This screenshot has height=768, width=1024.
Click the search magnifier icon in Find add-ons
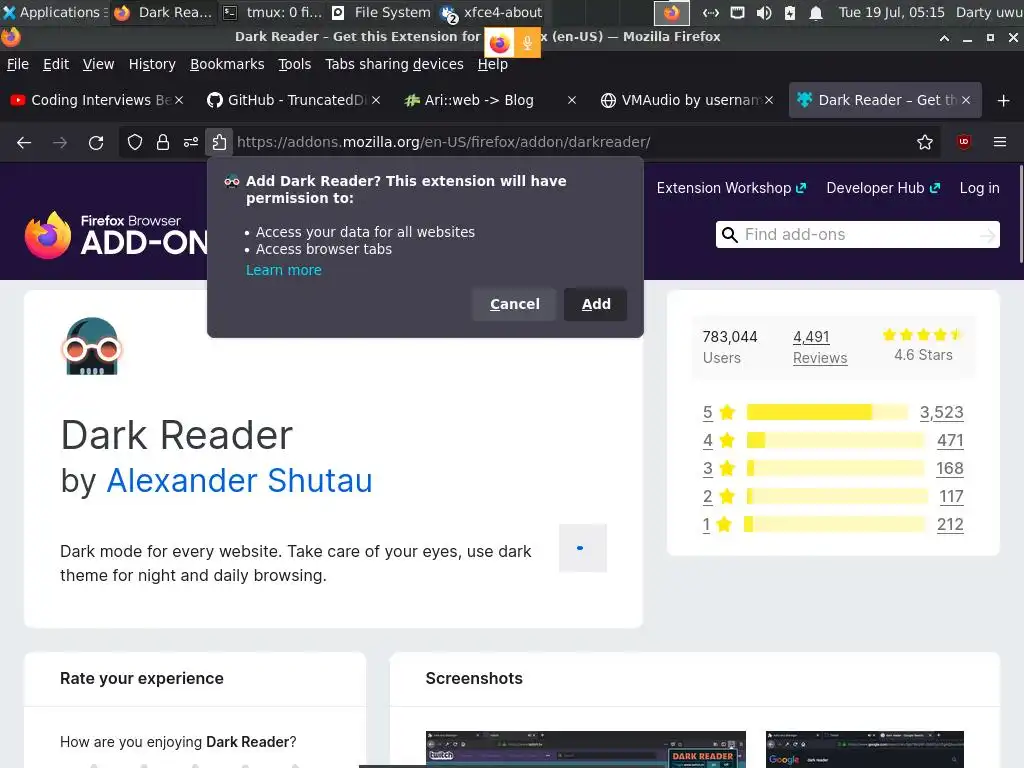coord(729,234)
